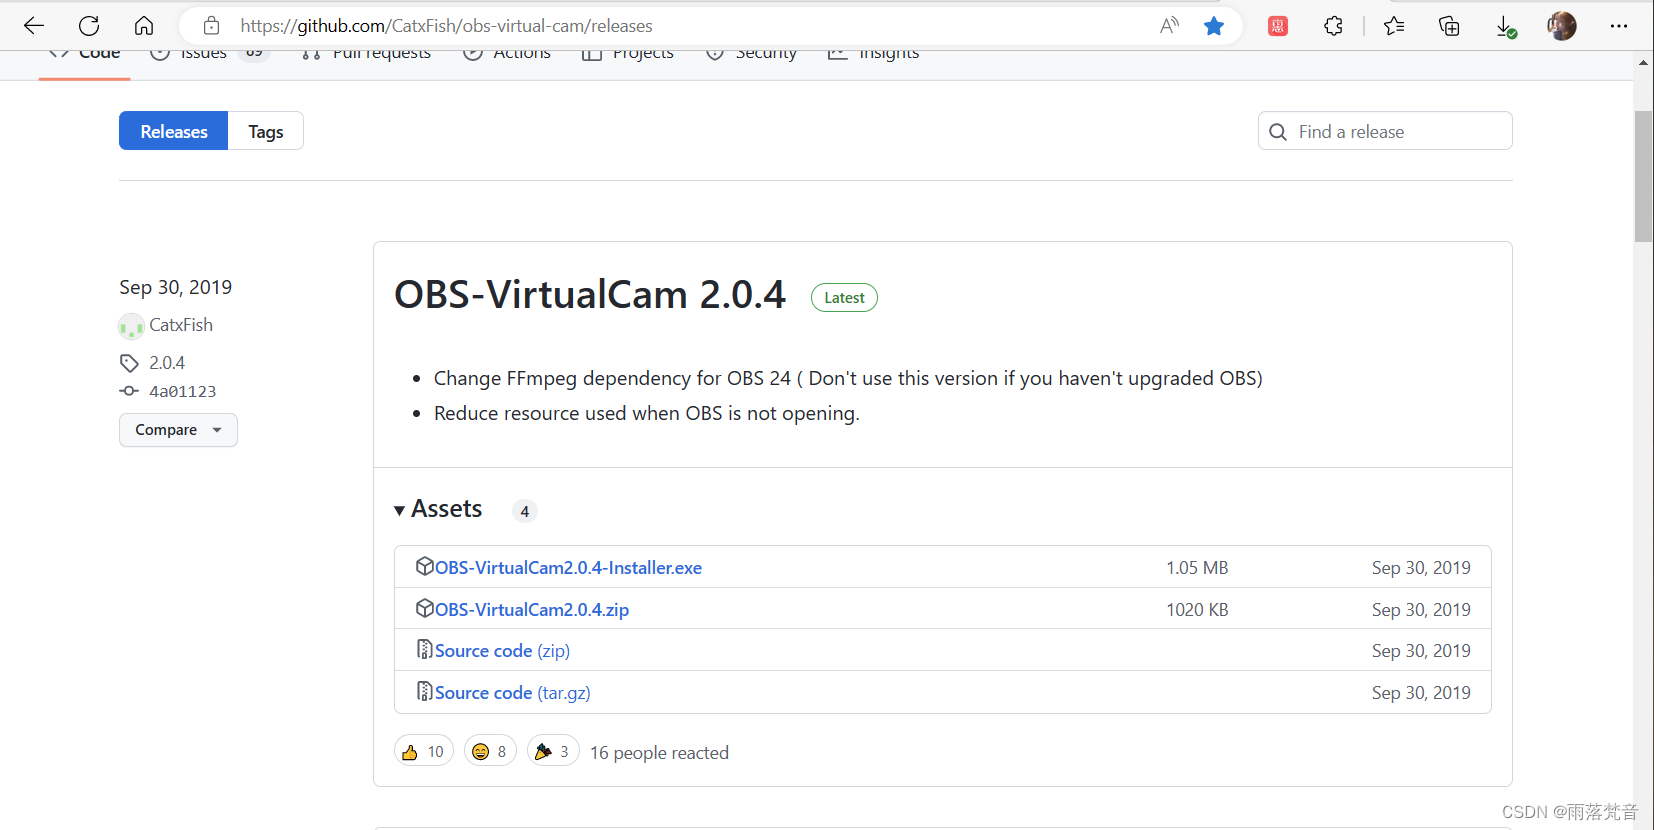Screen dimensions: 1654x830
Task: Open the Pull requests tab
Action: [366, 55]
